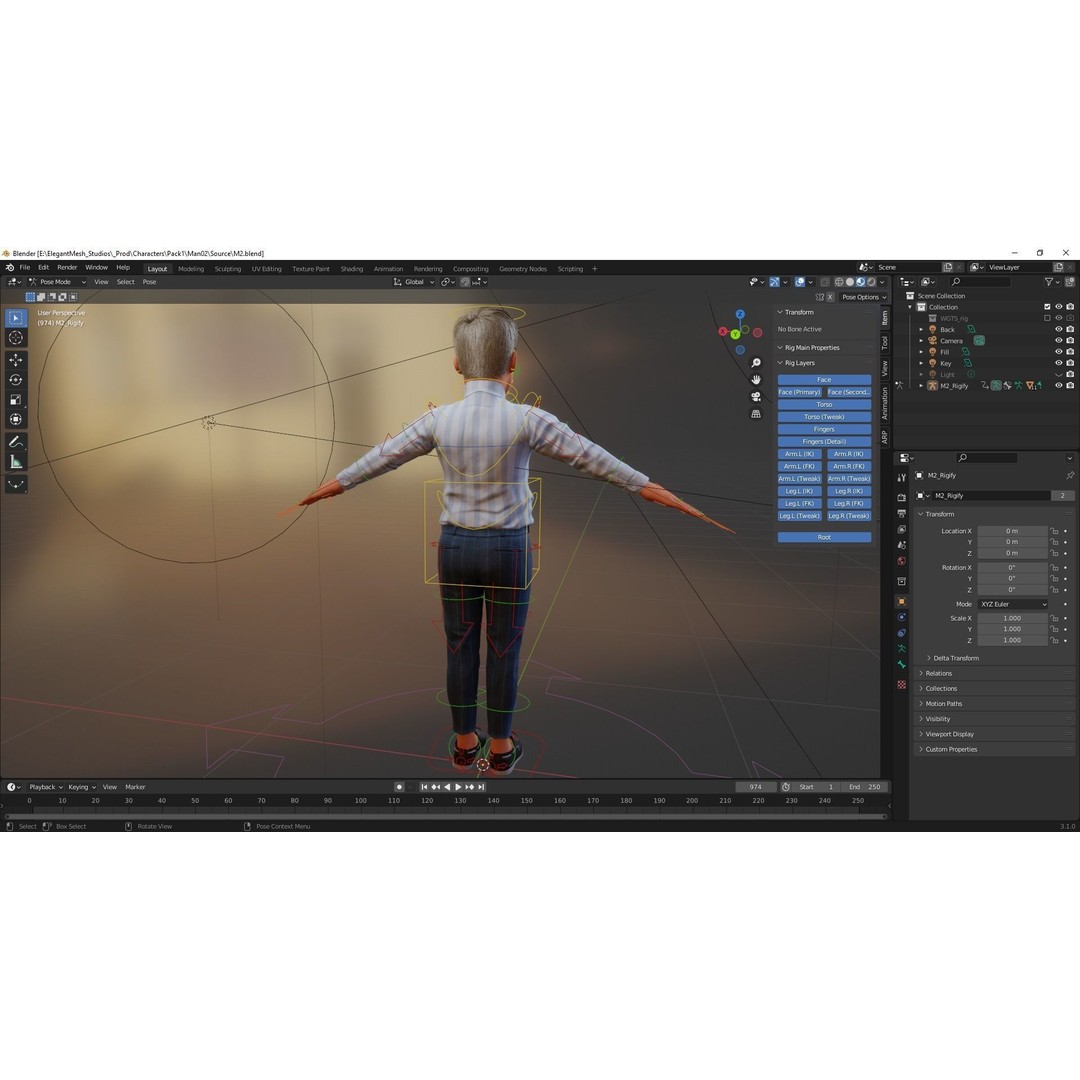Open Bone properties green bone icon
1080x1080 pixels.
click(902, 665)
